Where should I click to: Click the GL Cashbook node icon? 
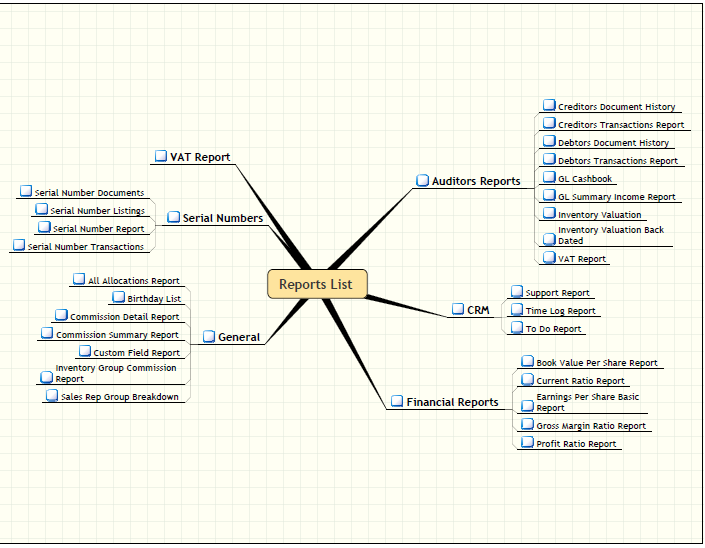(x=549, y=177)
